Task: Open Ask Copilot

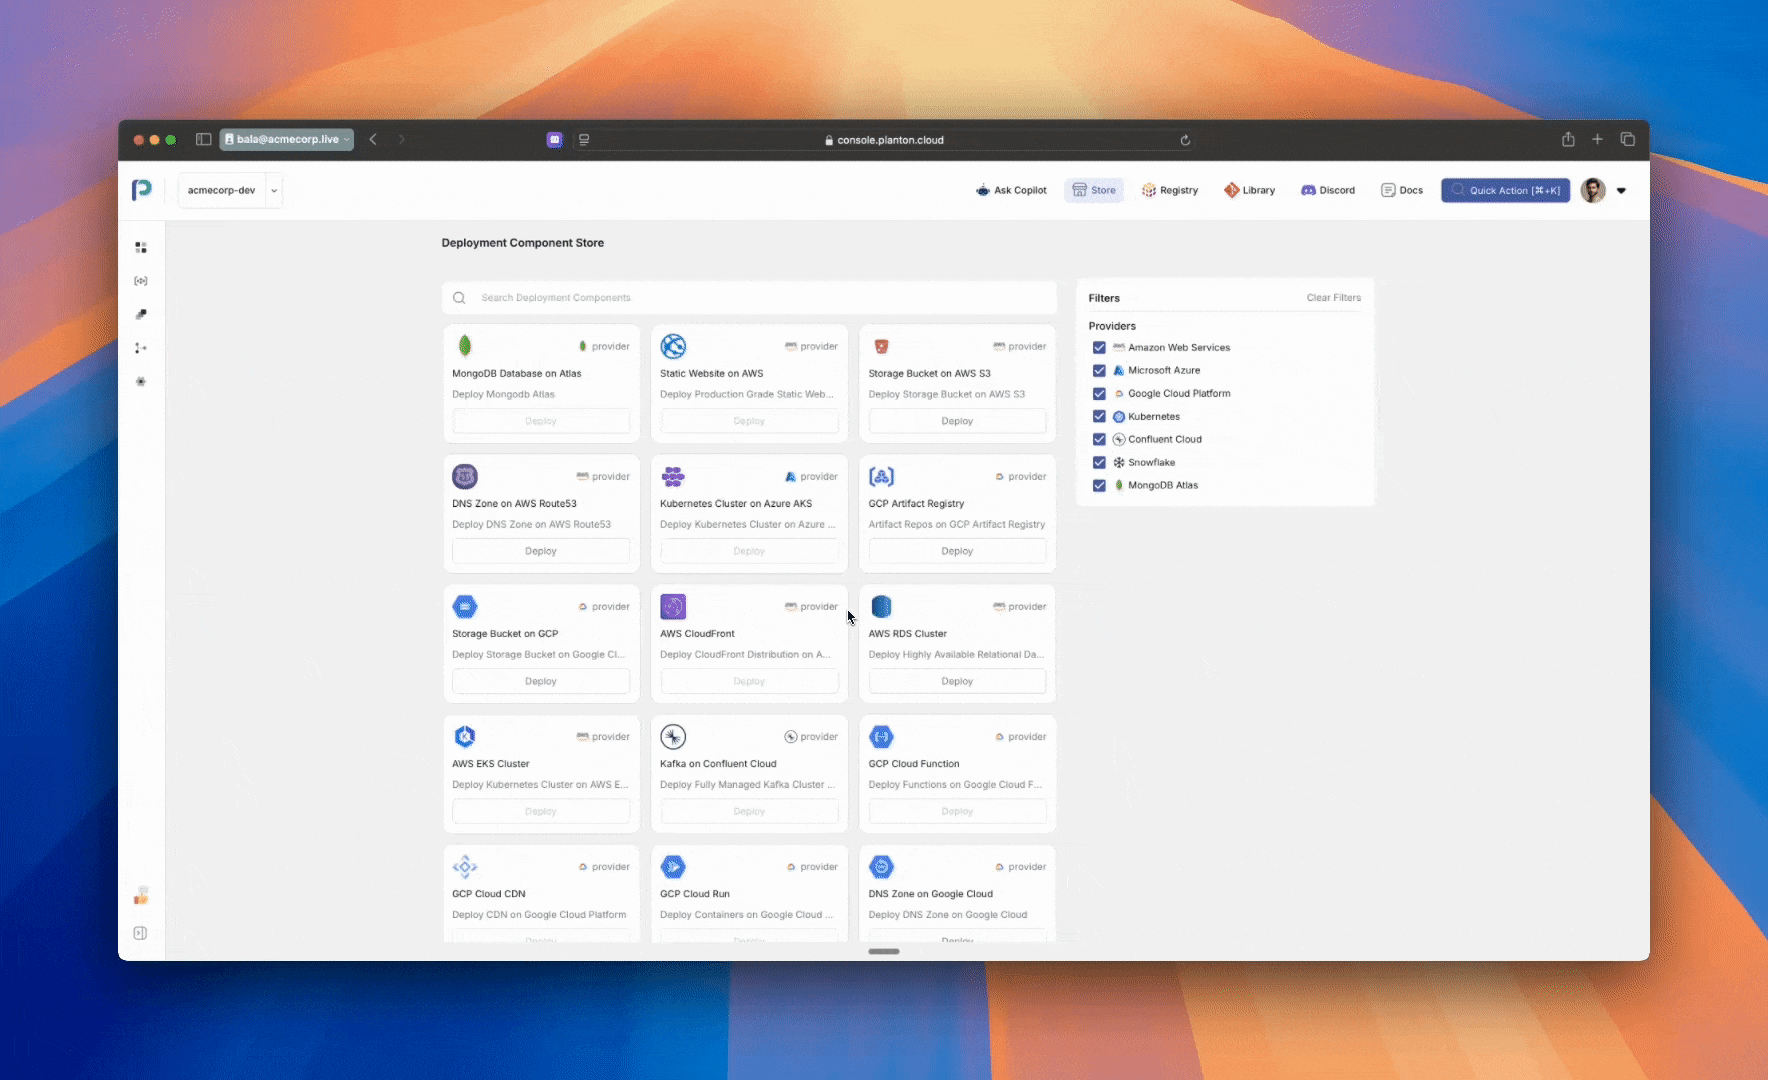Action: coord(1011,190)
